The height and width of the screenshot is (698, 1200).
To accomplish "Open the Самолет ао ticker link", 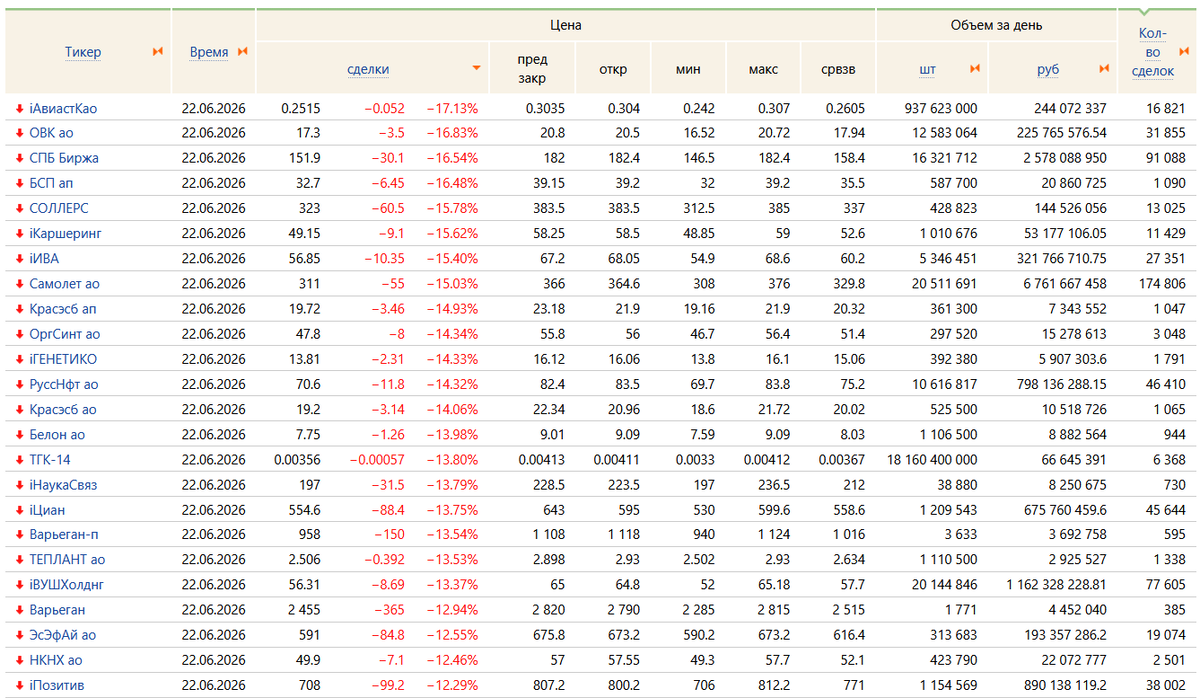I will click(65, 284).
